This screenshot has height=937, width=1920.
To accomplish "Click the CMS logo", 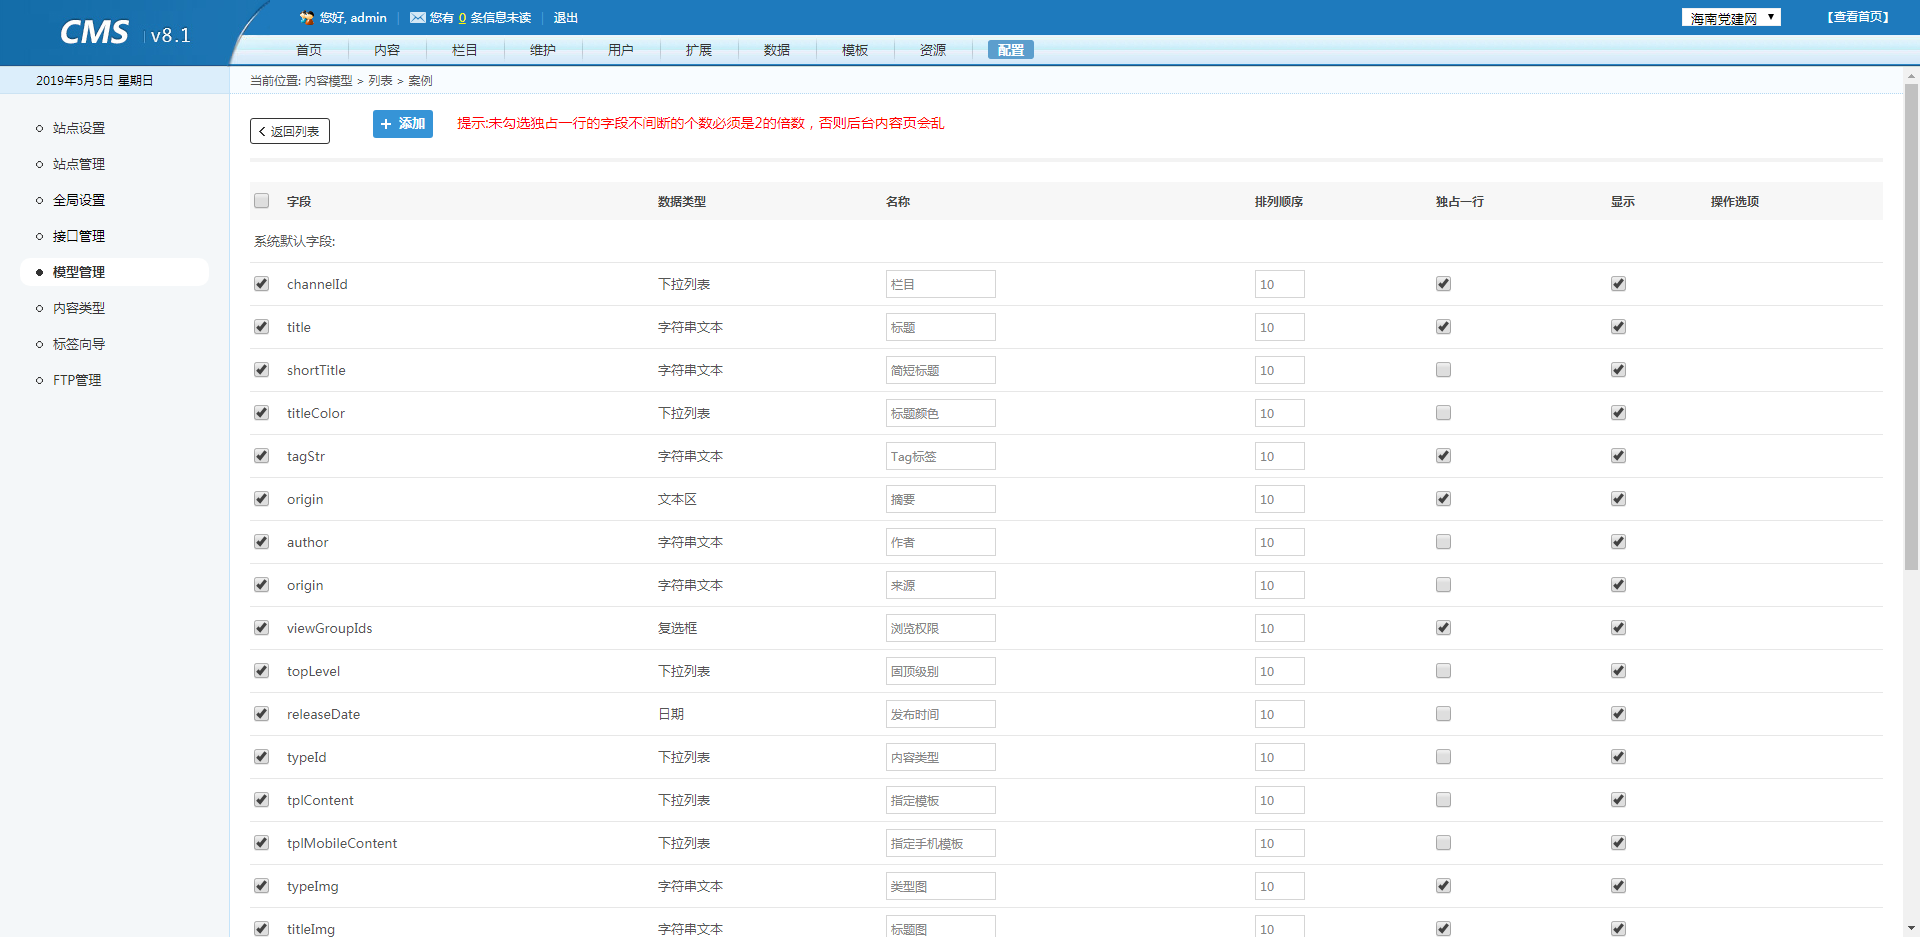I will click(x=95, y=33).
